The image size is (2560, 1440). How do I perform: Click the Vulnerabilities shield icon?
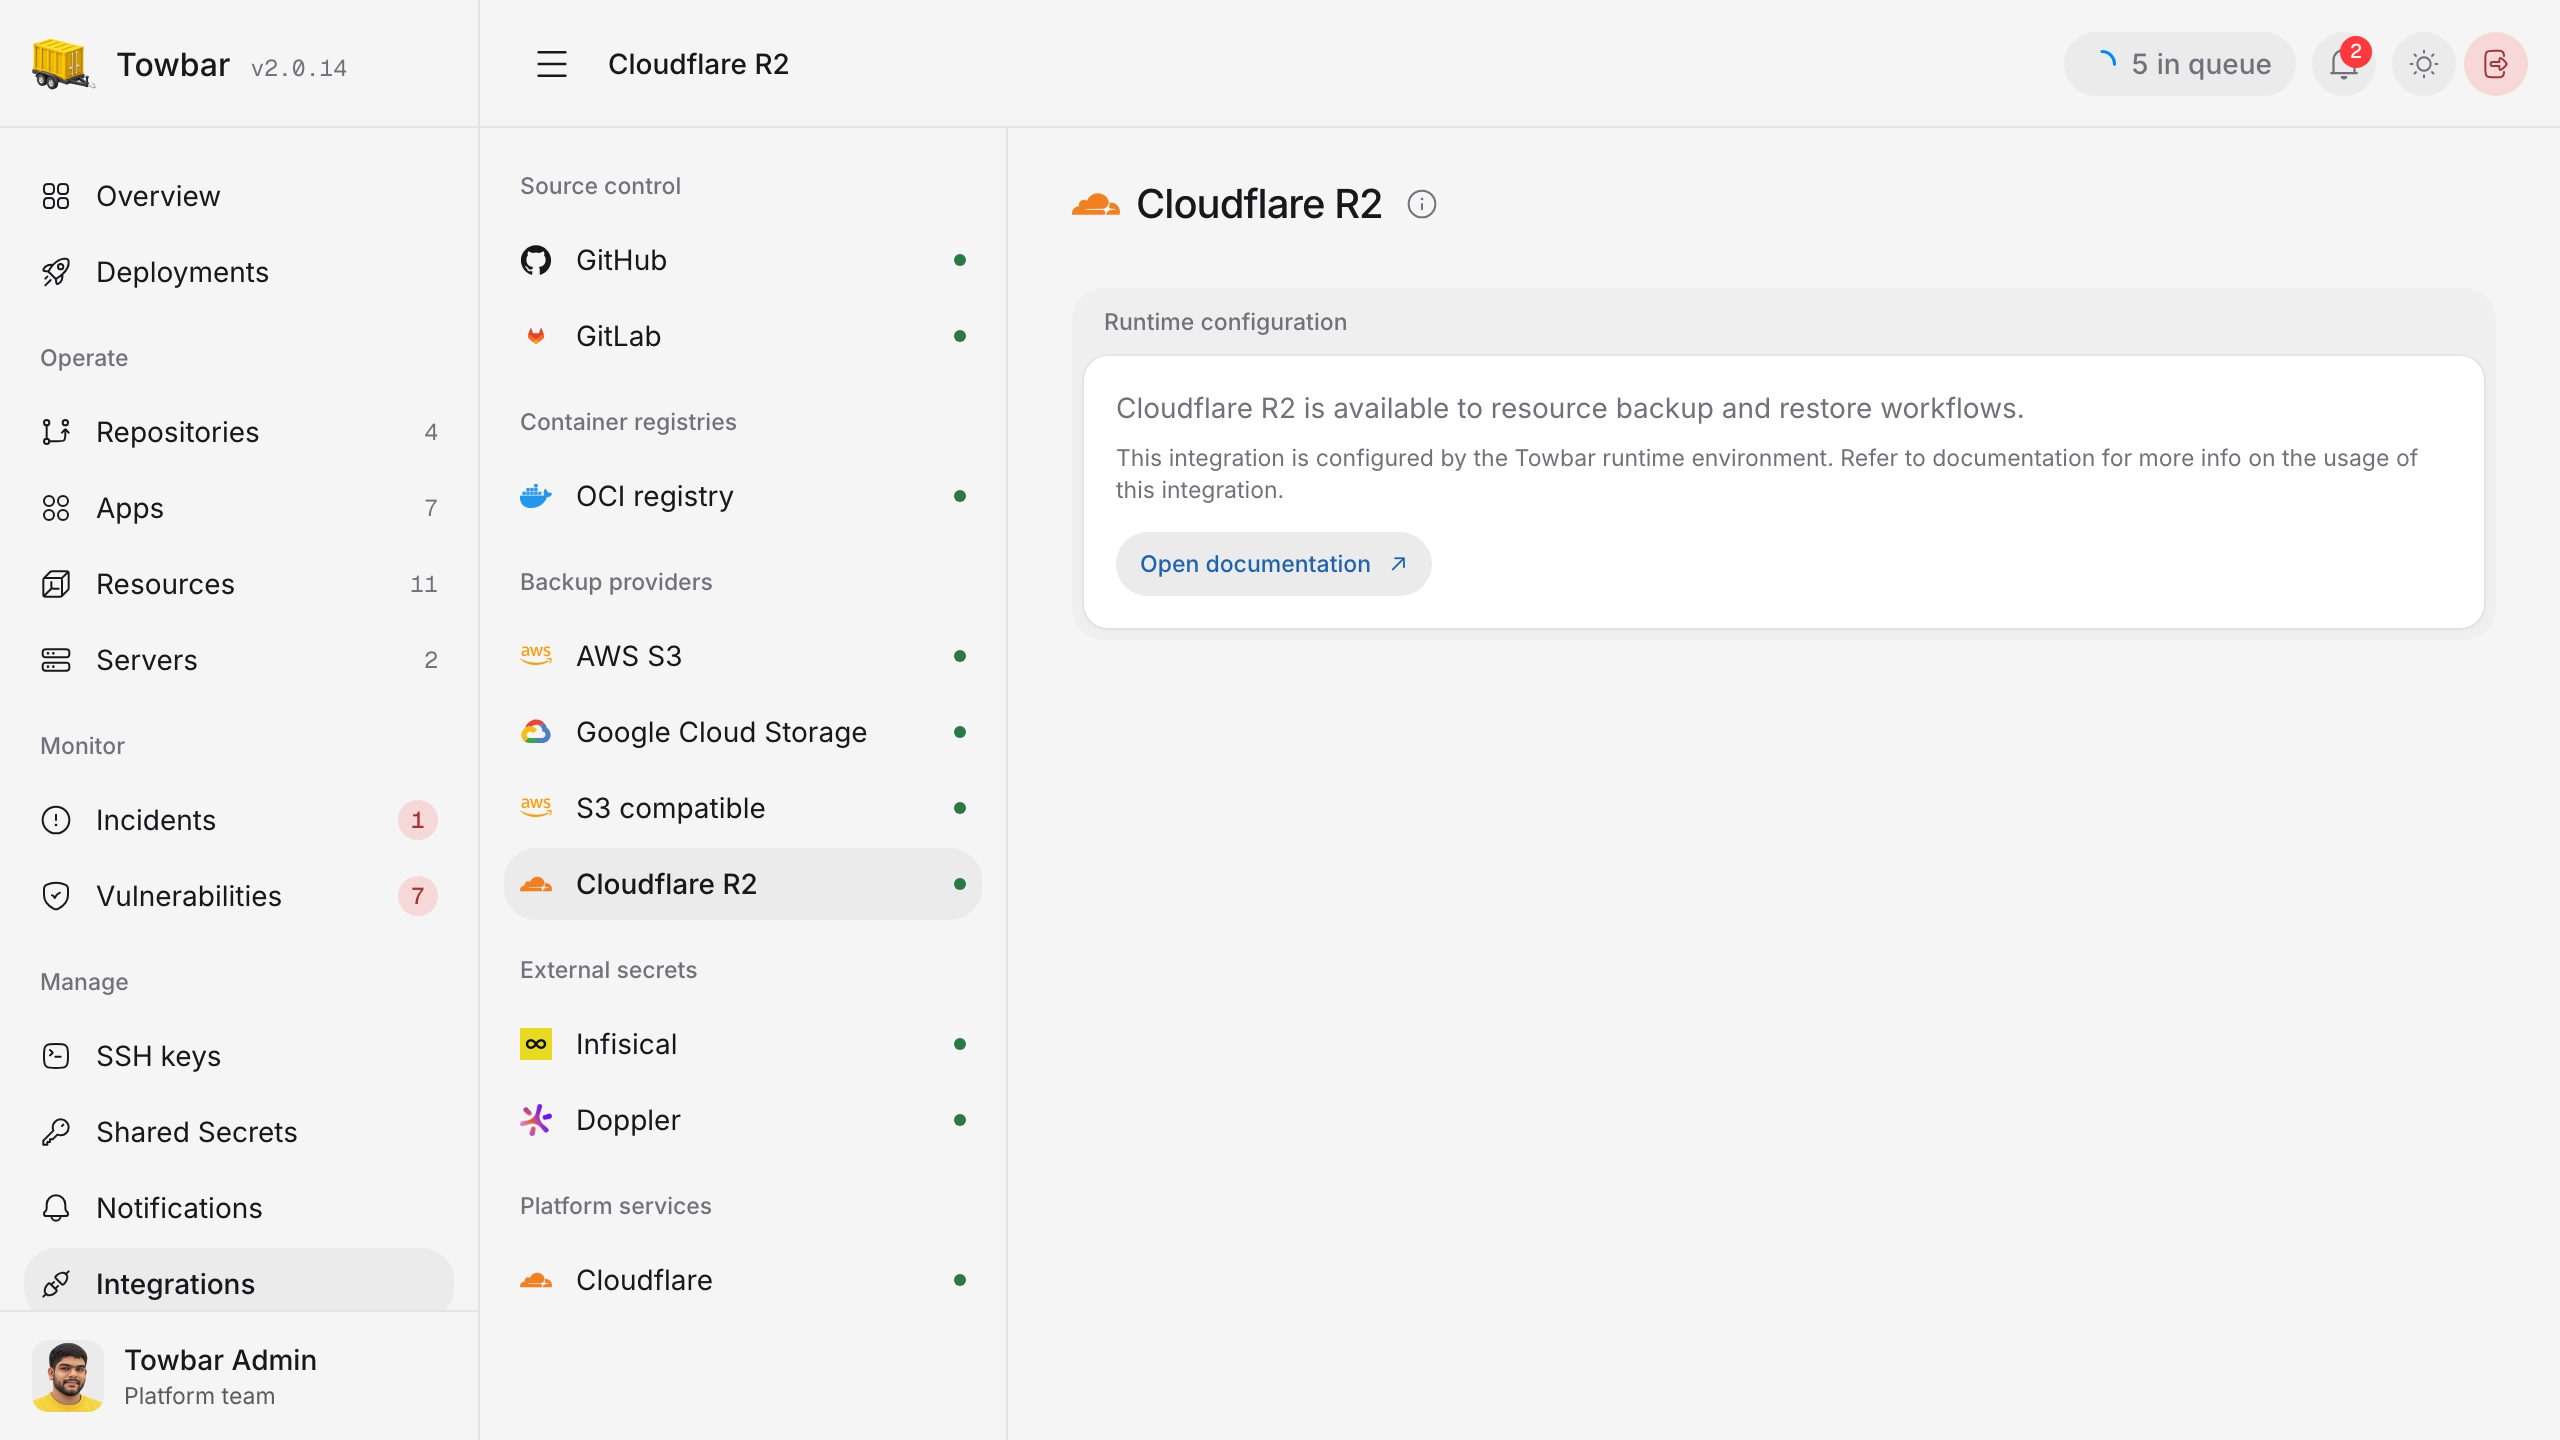(x=56, y=896)
